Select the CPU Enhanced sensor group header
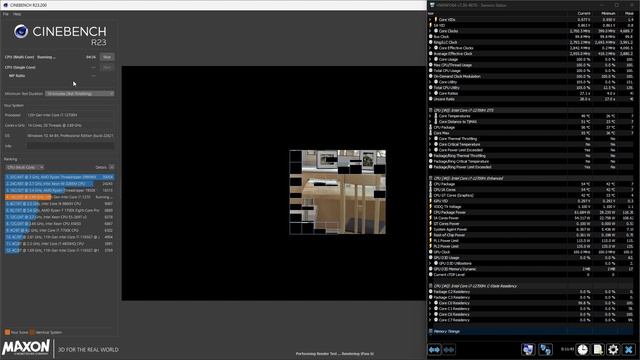The image size is (640, 360). click(x=531, y=178)
